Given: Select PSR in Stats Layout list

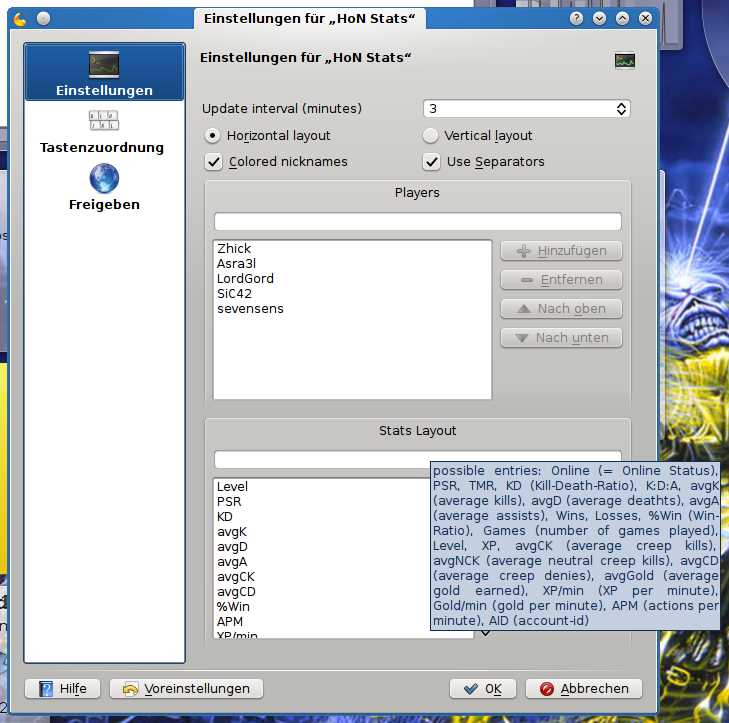Looking at the screenshot, I should [322, 502].
